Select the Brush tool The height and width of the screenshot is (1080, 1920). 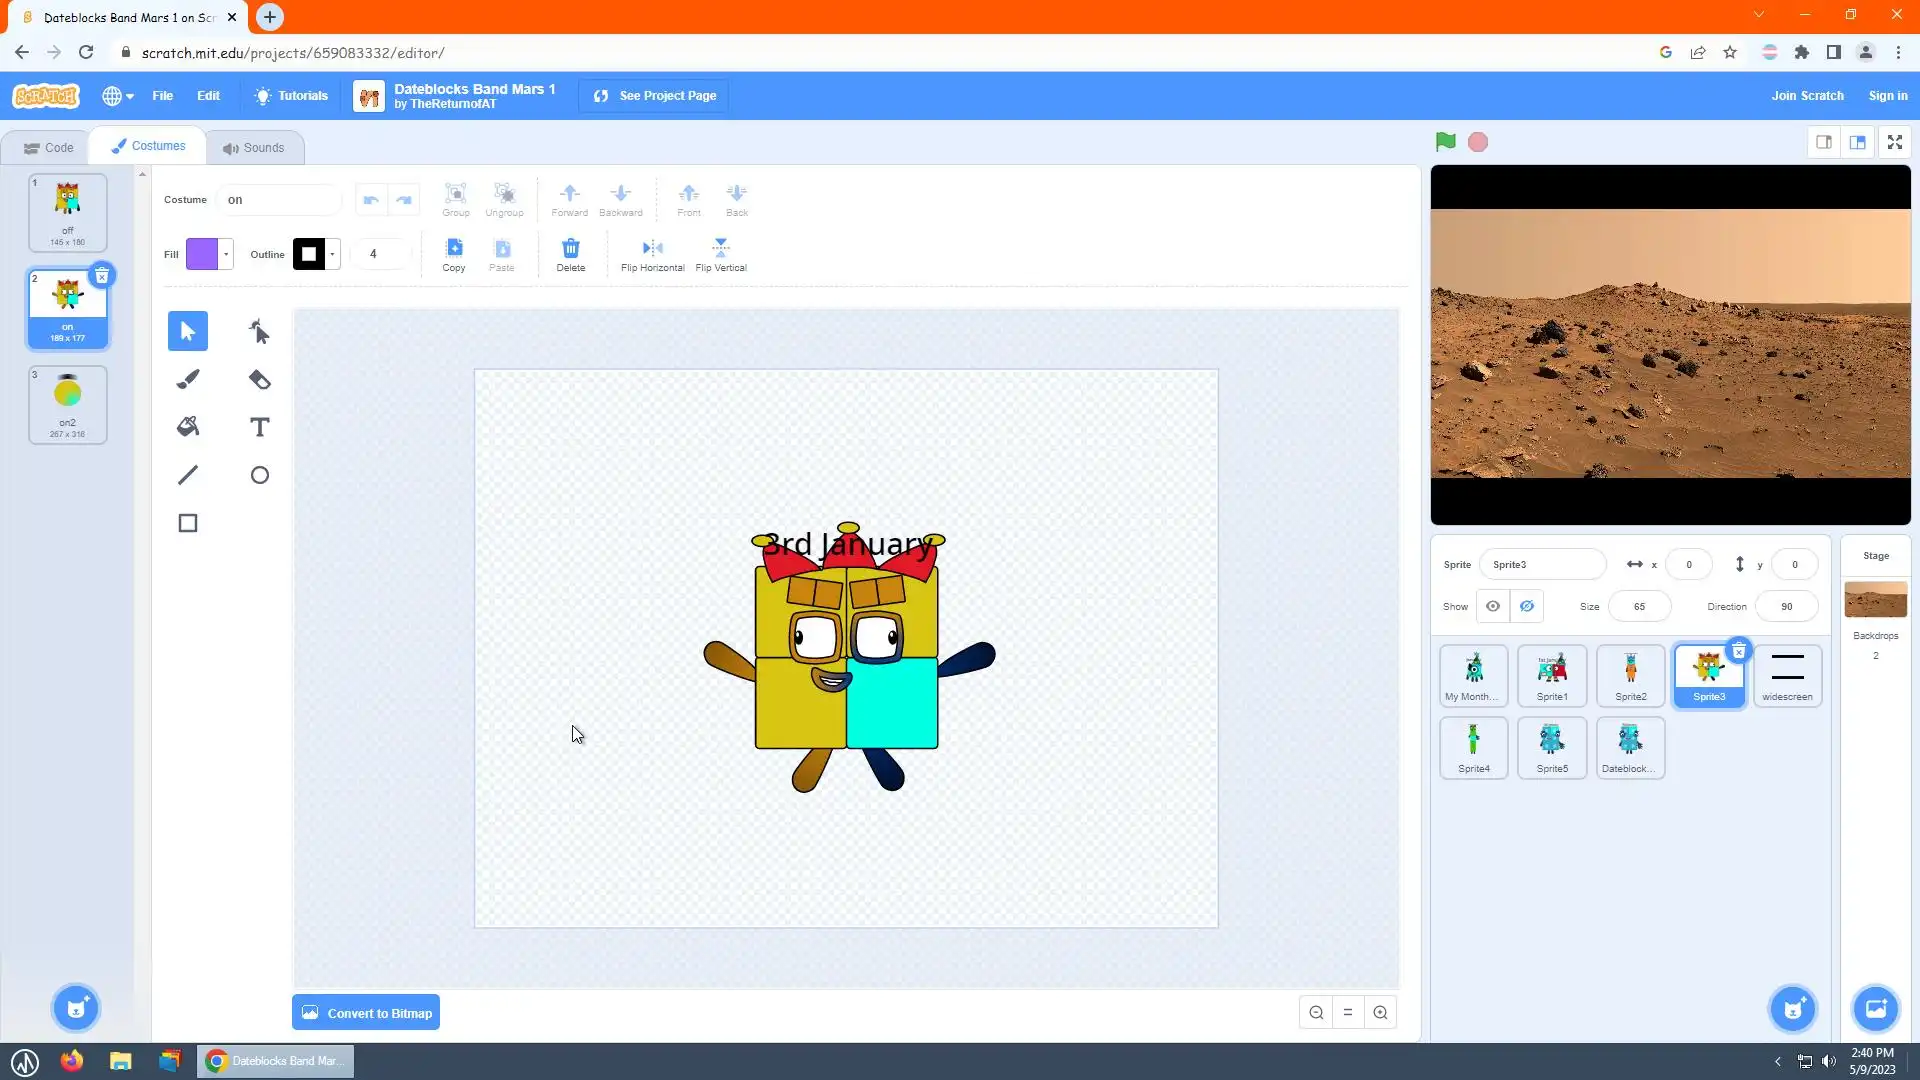point(188,379)
